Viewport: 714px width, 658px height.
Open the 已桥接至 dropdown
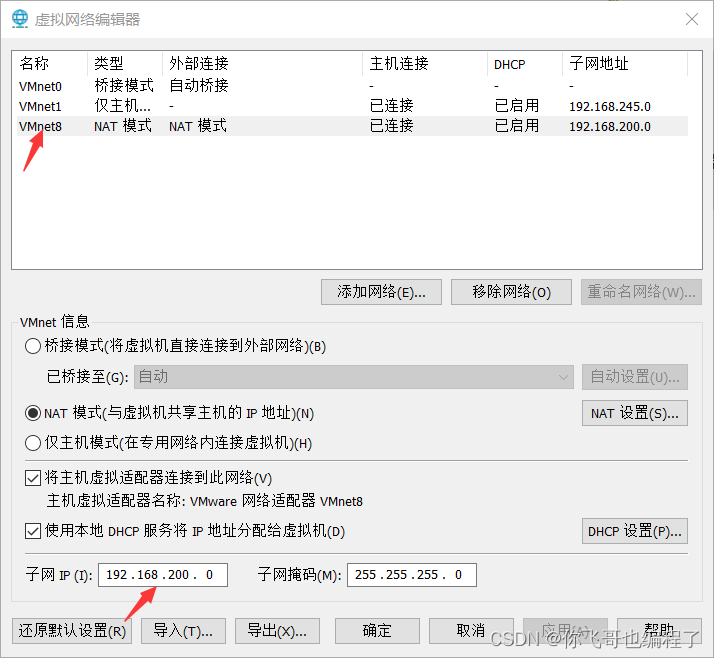[x=354, y=377]
